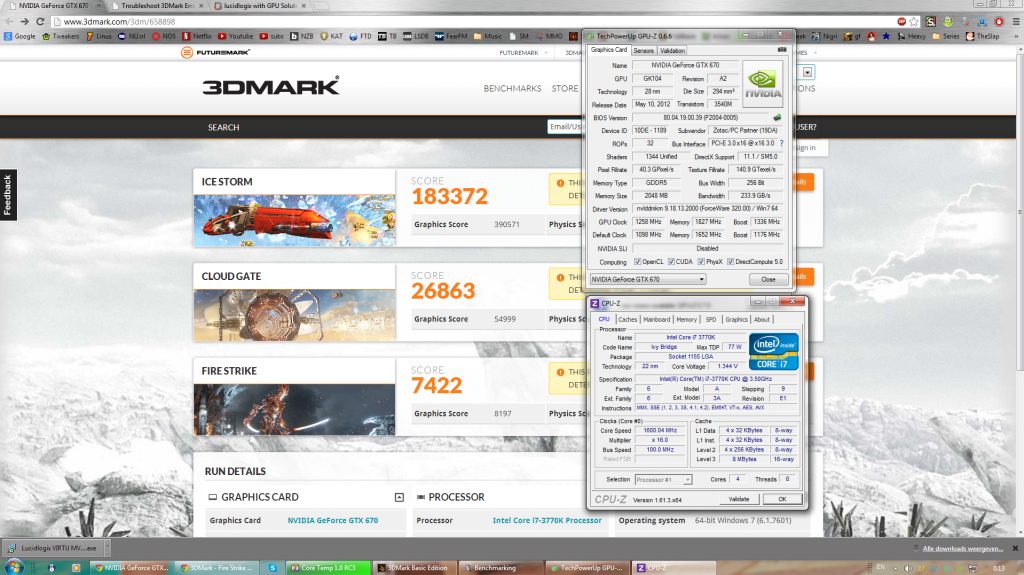Toggle the OpenCL checkbox
1024x575 pixels.
tap(638, 262)
